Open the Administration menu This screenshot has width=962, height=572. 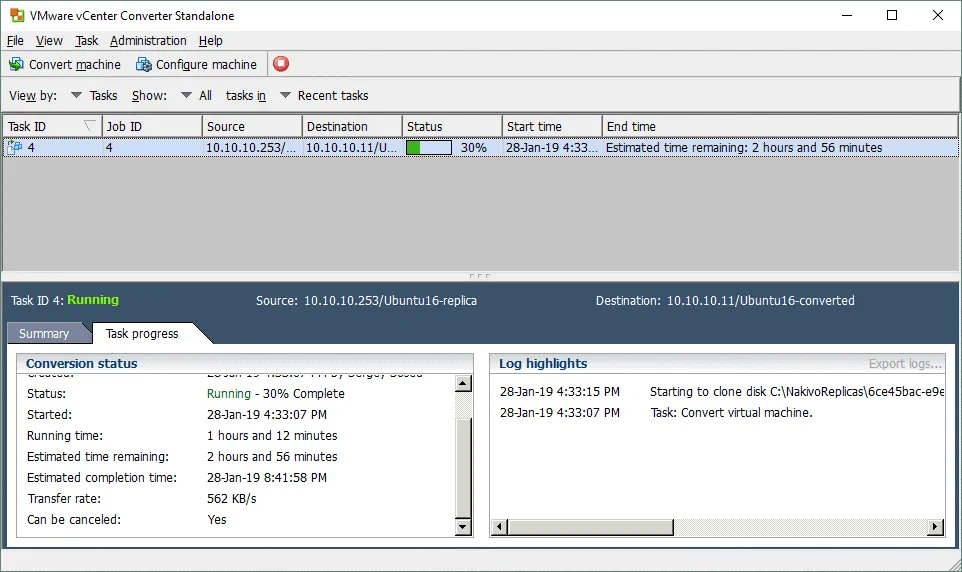click(x=148, y=41)
